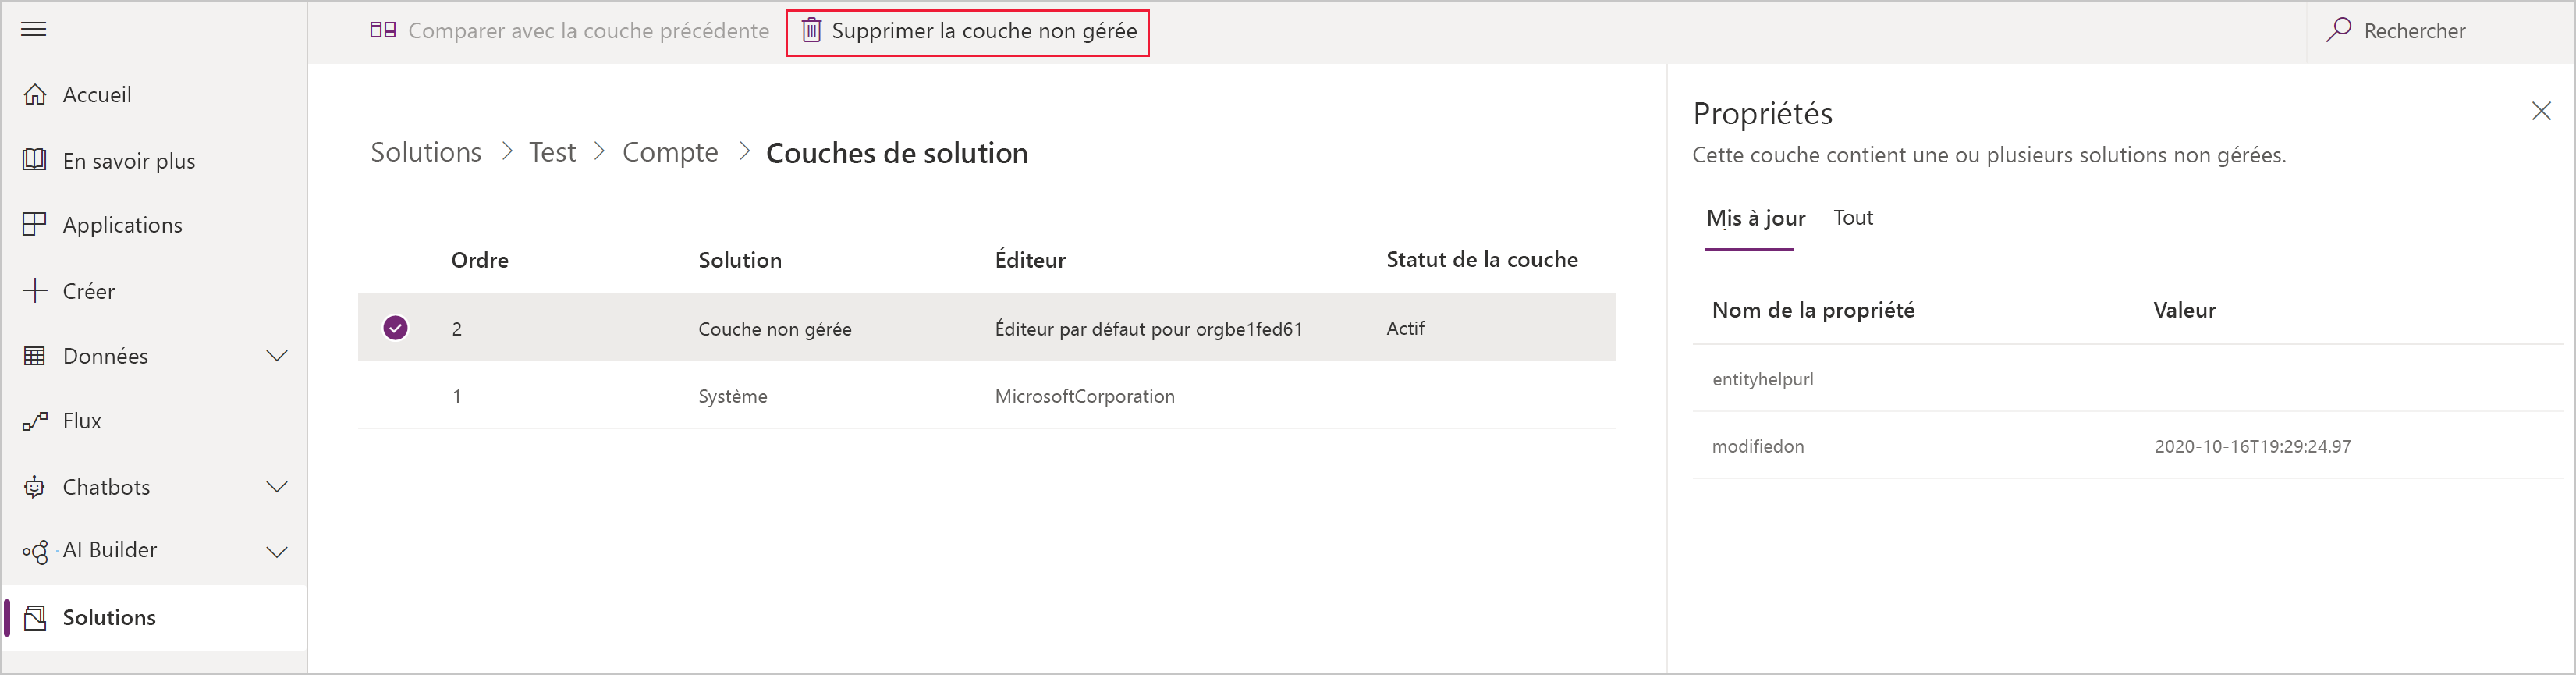Switch to the Tout tab
The height and width of the screenshot is (675, 2576).
click(x=1853, y=217)
